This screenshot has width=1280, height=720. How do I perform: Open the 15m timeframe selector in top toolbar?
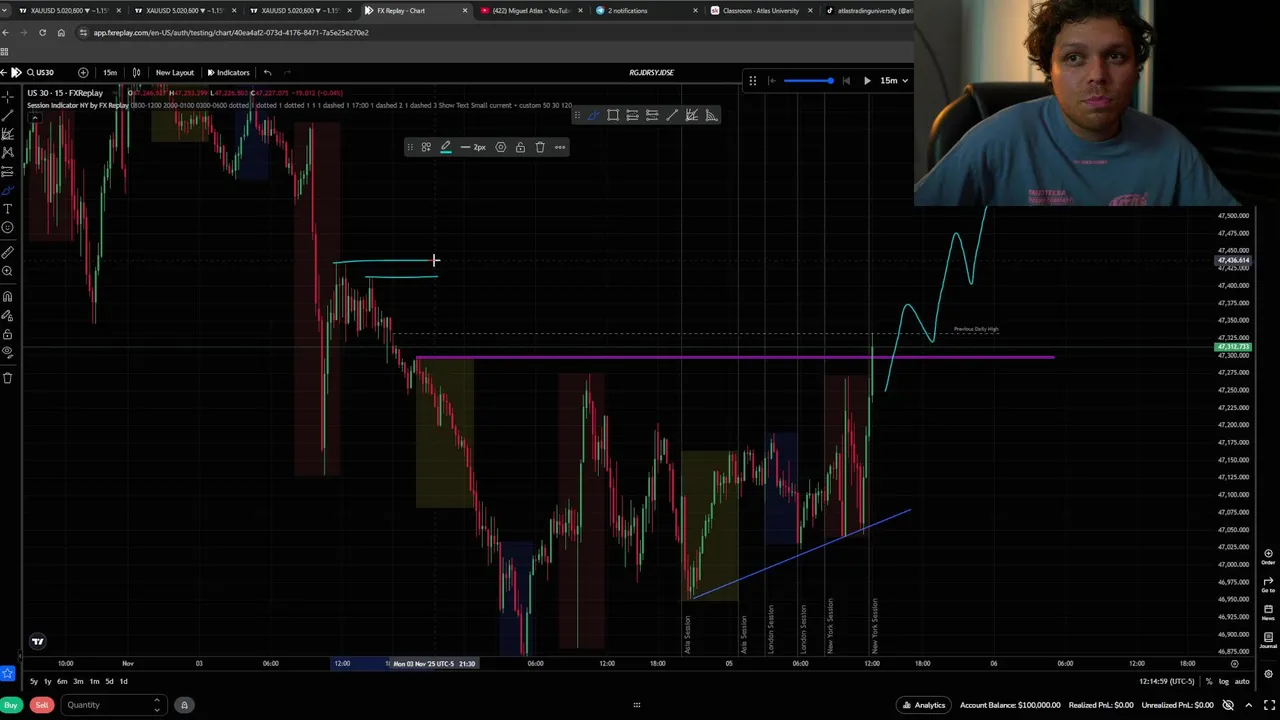coord(110,72)
